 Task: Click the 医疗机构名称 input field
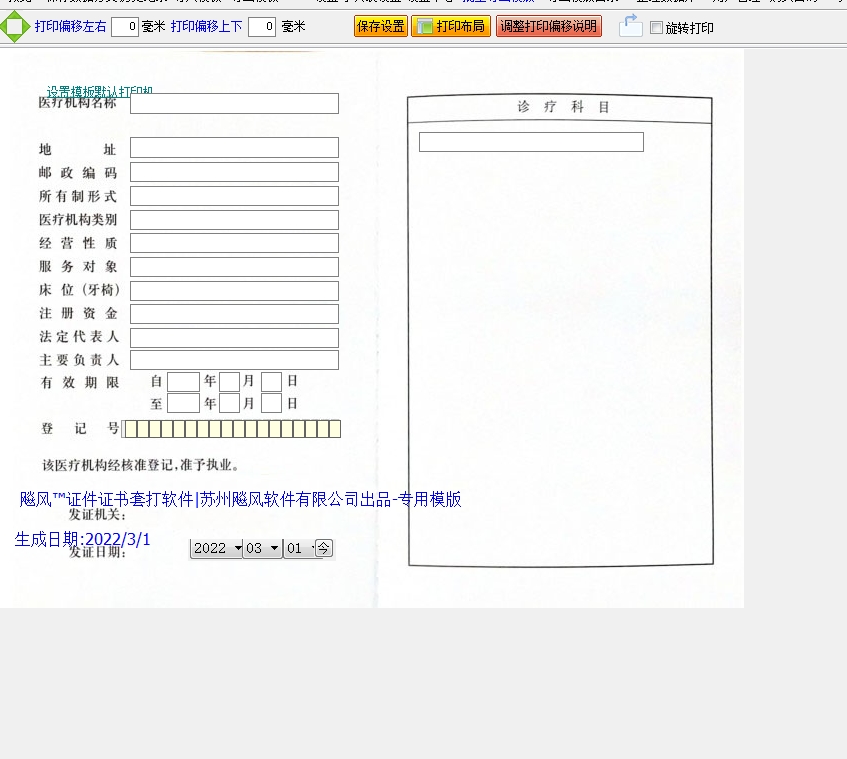(234, 104)
